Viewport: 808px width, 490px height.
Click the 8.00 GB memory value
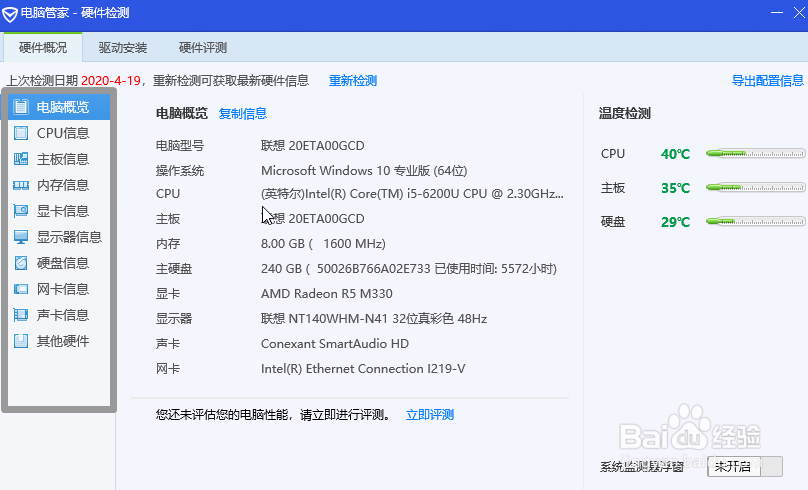point(323,244)
